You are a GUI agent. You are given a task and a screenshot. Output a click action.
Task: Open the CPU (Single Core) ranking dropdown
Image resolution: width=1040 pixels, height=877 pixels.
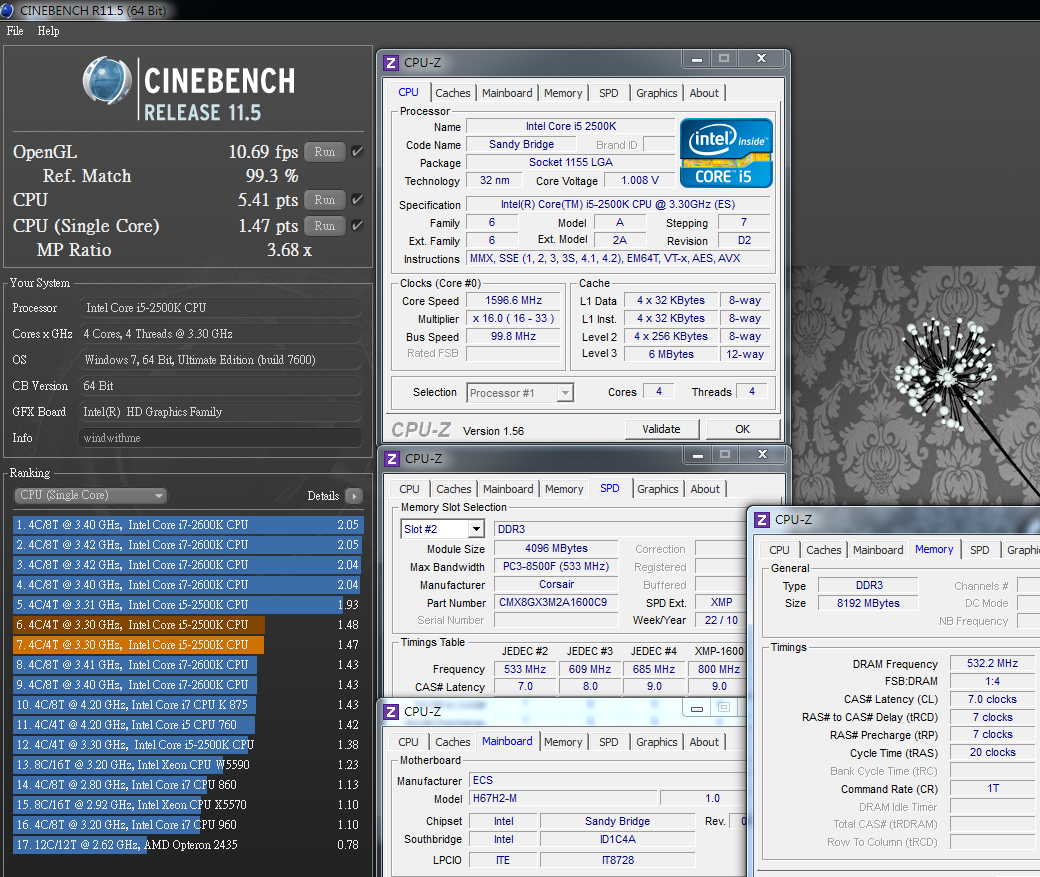(x=90, y=496)
